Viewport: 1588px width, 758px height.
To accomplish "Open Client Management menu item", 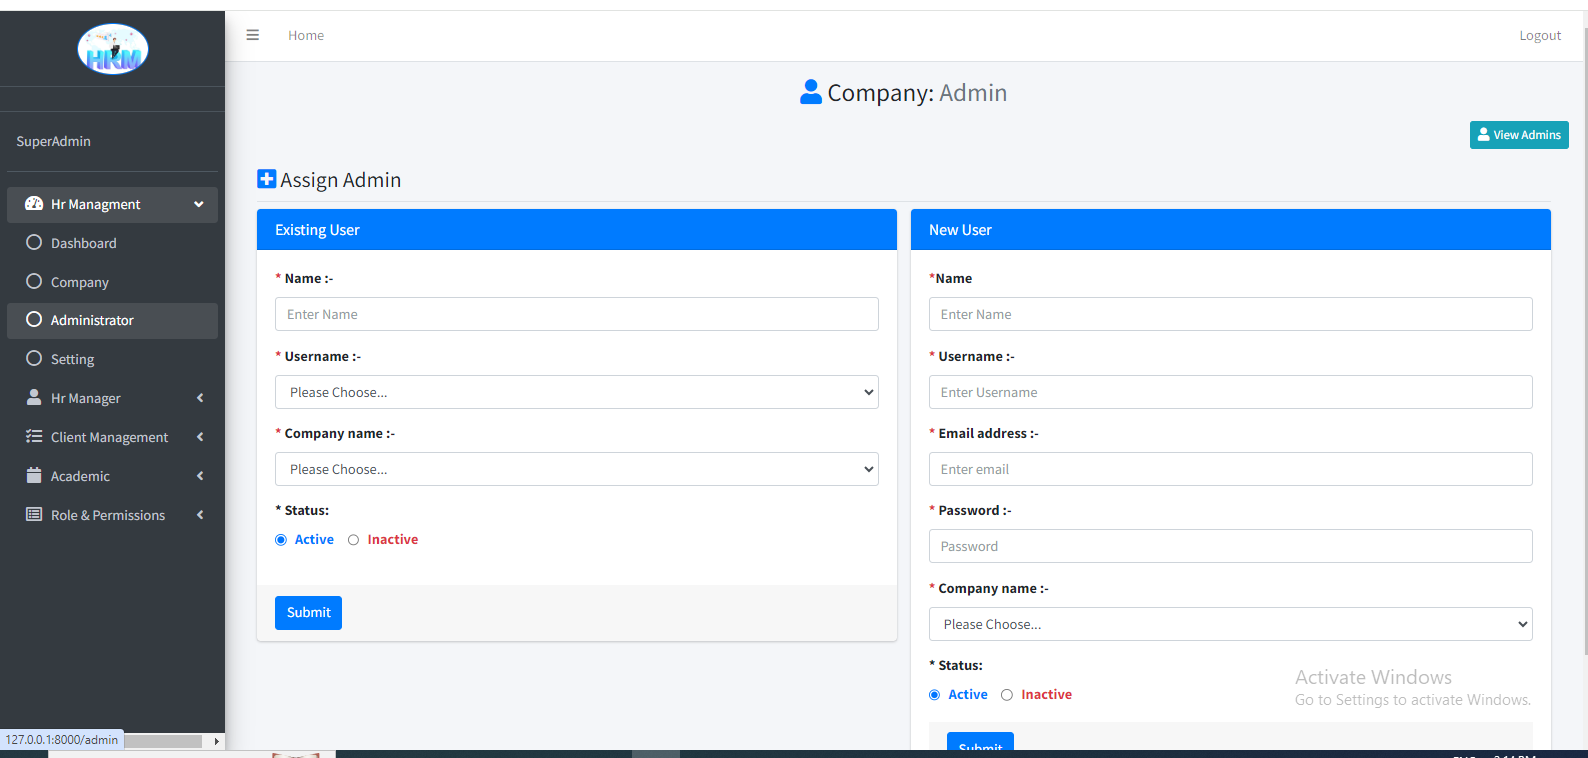I will tap(112, 437).
